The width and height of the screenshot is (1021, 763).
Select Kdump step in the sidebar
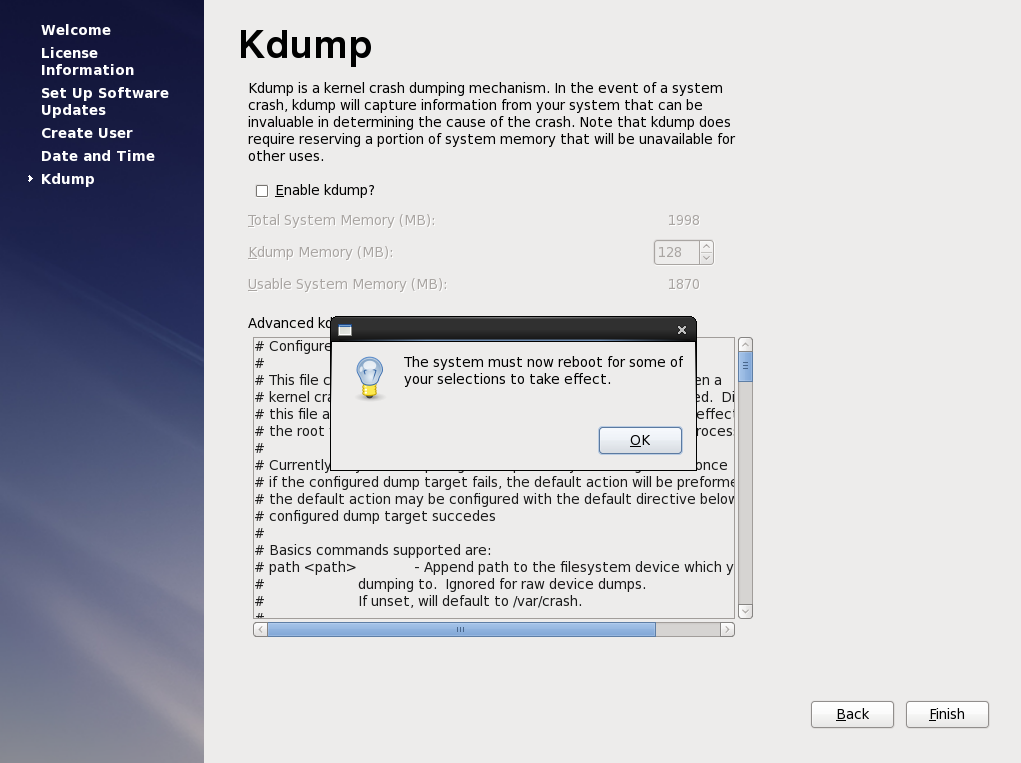(x=67, y=179)
